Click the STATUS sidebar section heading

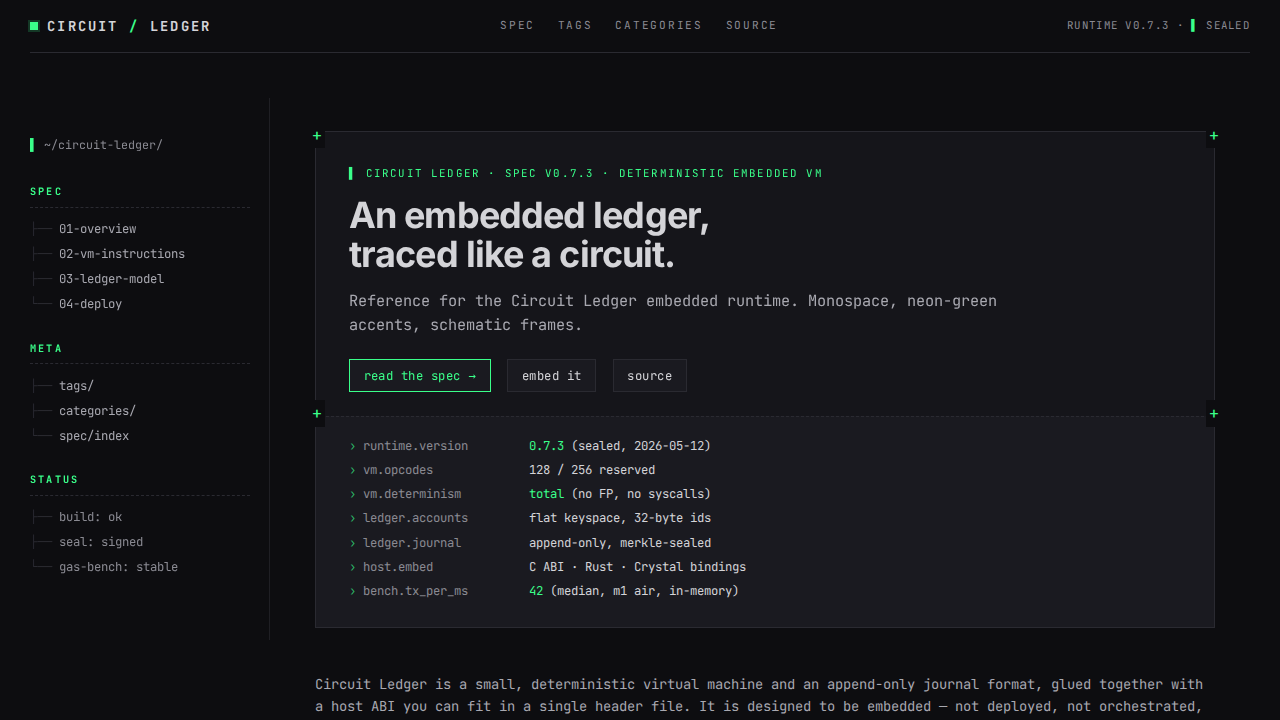54,480
